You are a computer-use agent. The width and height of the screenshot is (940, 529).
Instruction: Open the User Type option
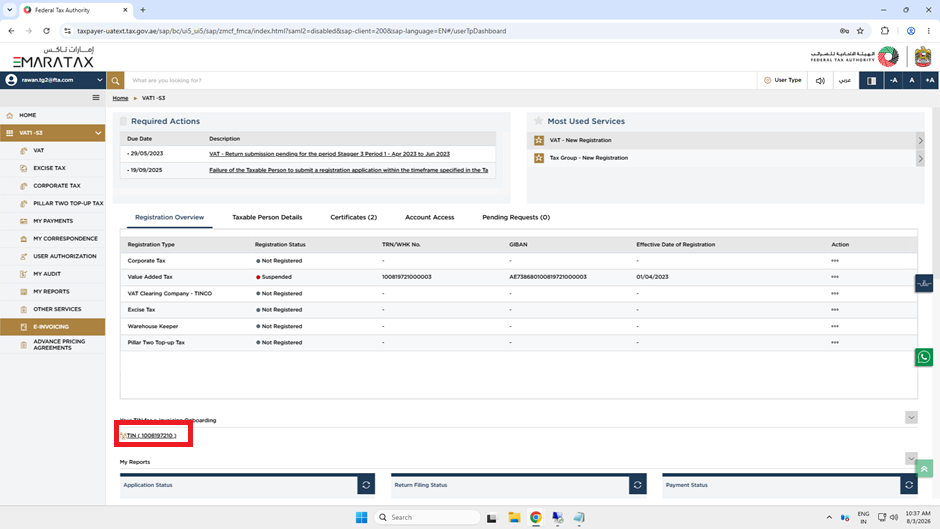783,80
